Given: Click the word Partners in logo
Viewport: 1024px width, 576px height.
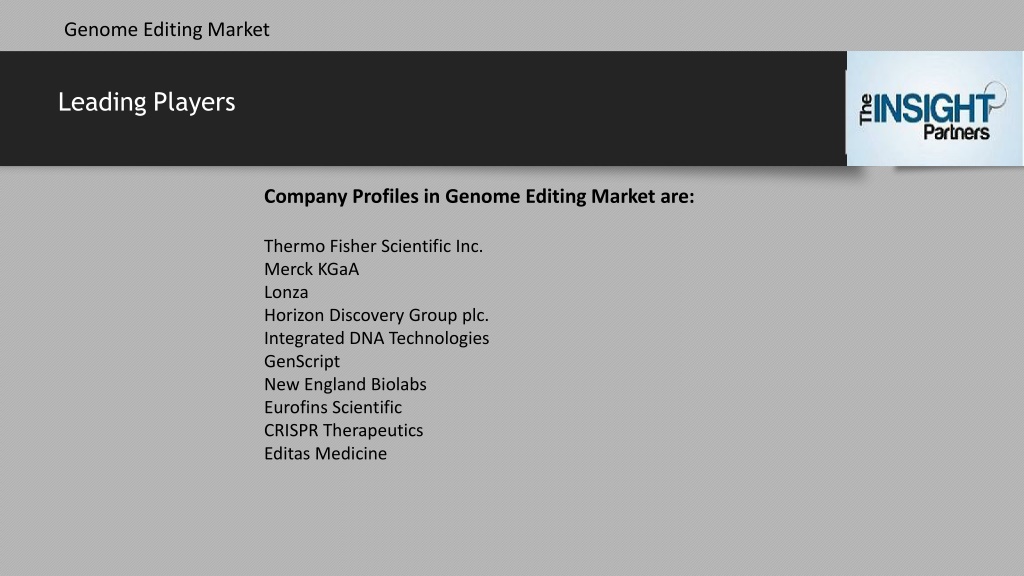Looking at the screenshot, I should point(956,133).
